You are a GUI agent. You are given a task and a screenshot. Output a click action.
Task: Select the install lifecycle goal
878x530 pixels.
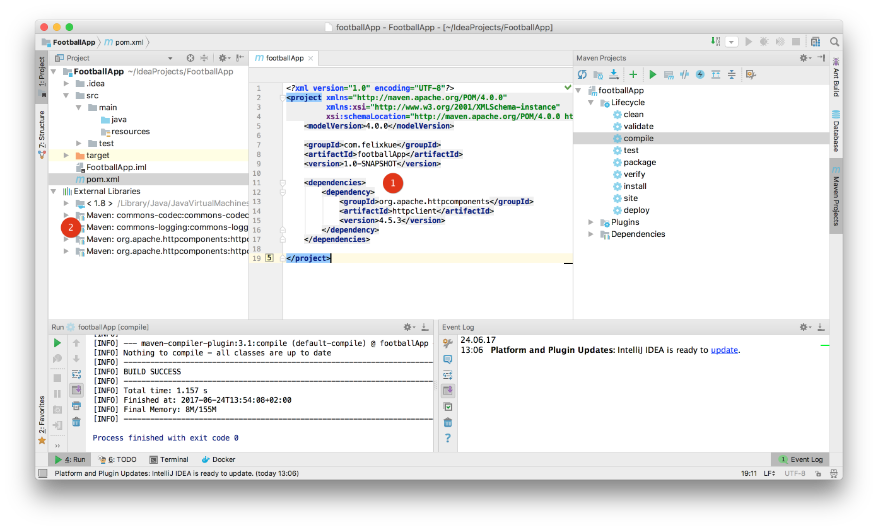coord(634,186)
